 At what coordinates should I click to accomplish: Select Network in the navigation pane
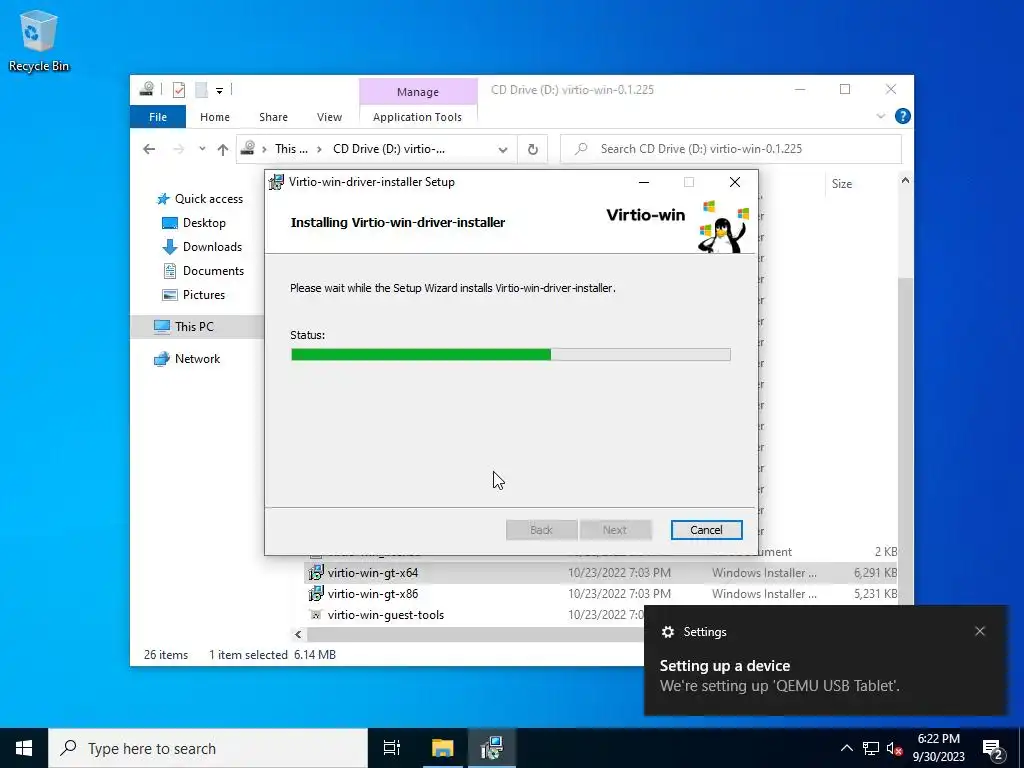(x=187, y=359)
